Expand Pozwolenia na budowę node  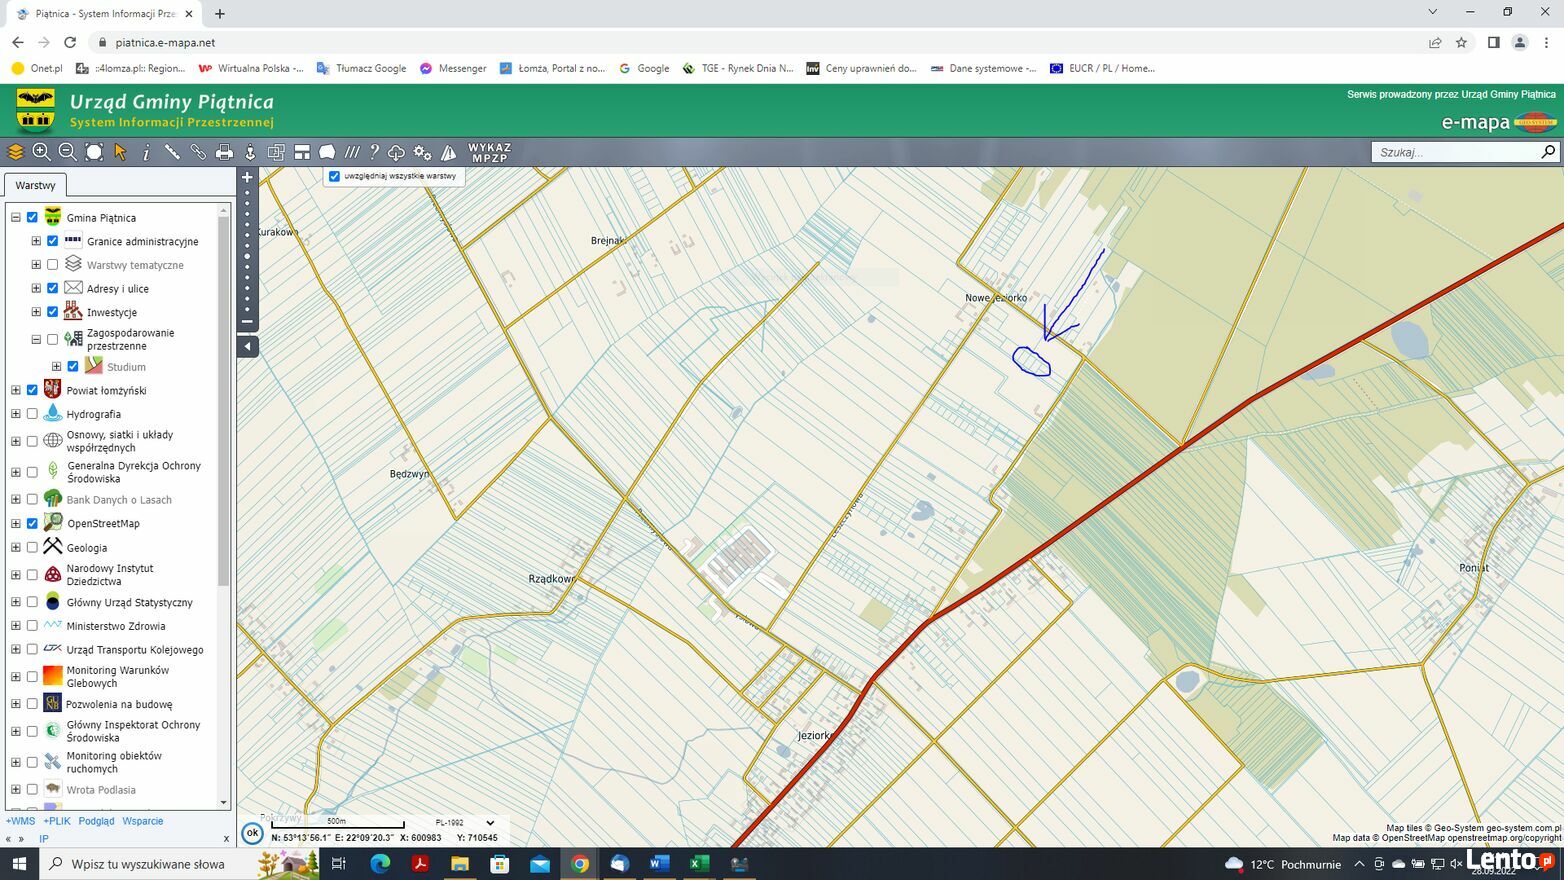click(x=16, y=704)
